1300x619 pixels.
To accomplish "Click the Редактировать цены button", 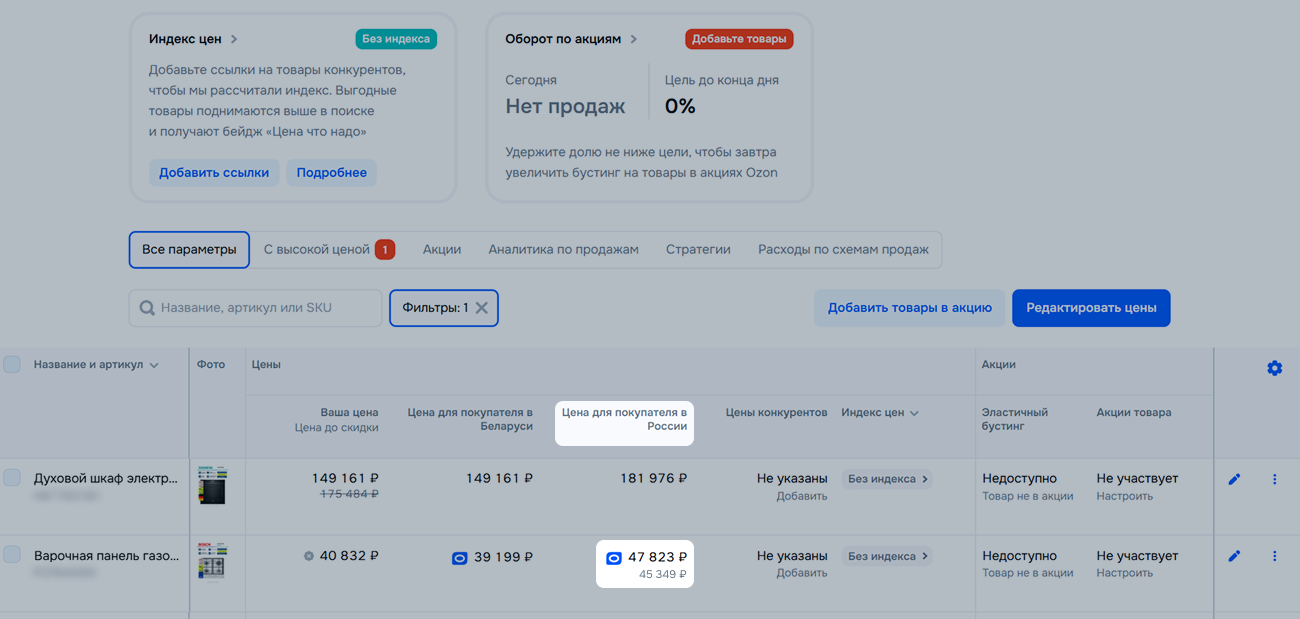I will [x=1091, y=308].
